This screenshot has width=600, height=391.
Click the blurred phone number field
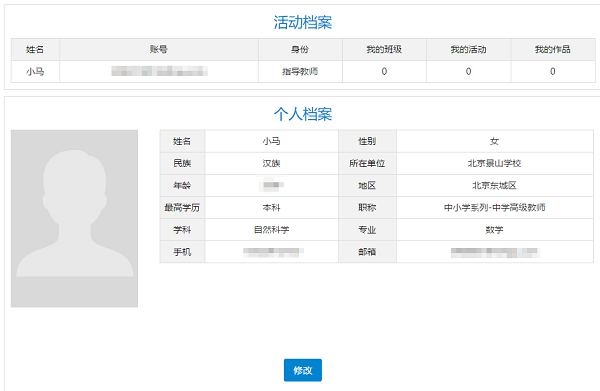[272, 252]
